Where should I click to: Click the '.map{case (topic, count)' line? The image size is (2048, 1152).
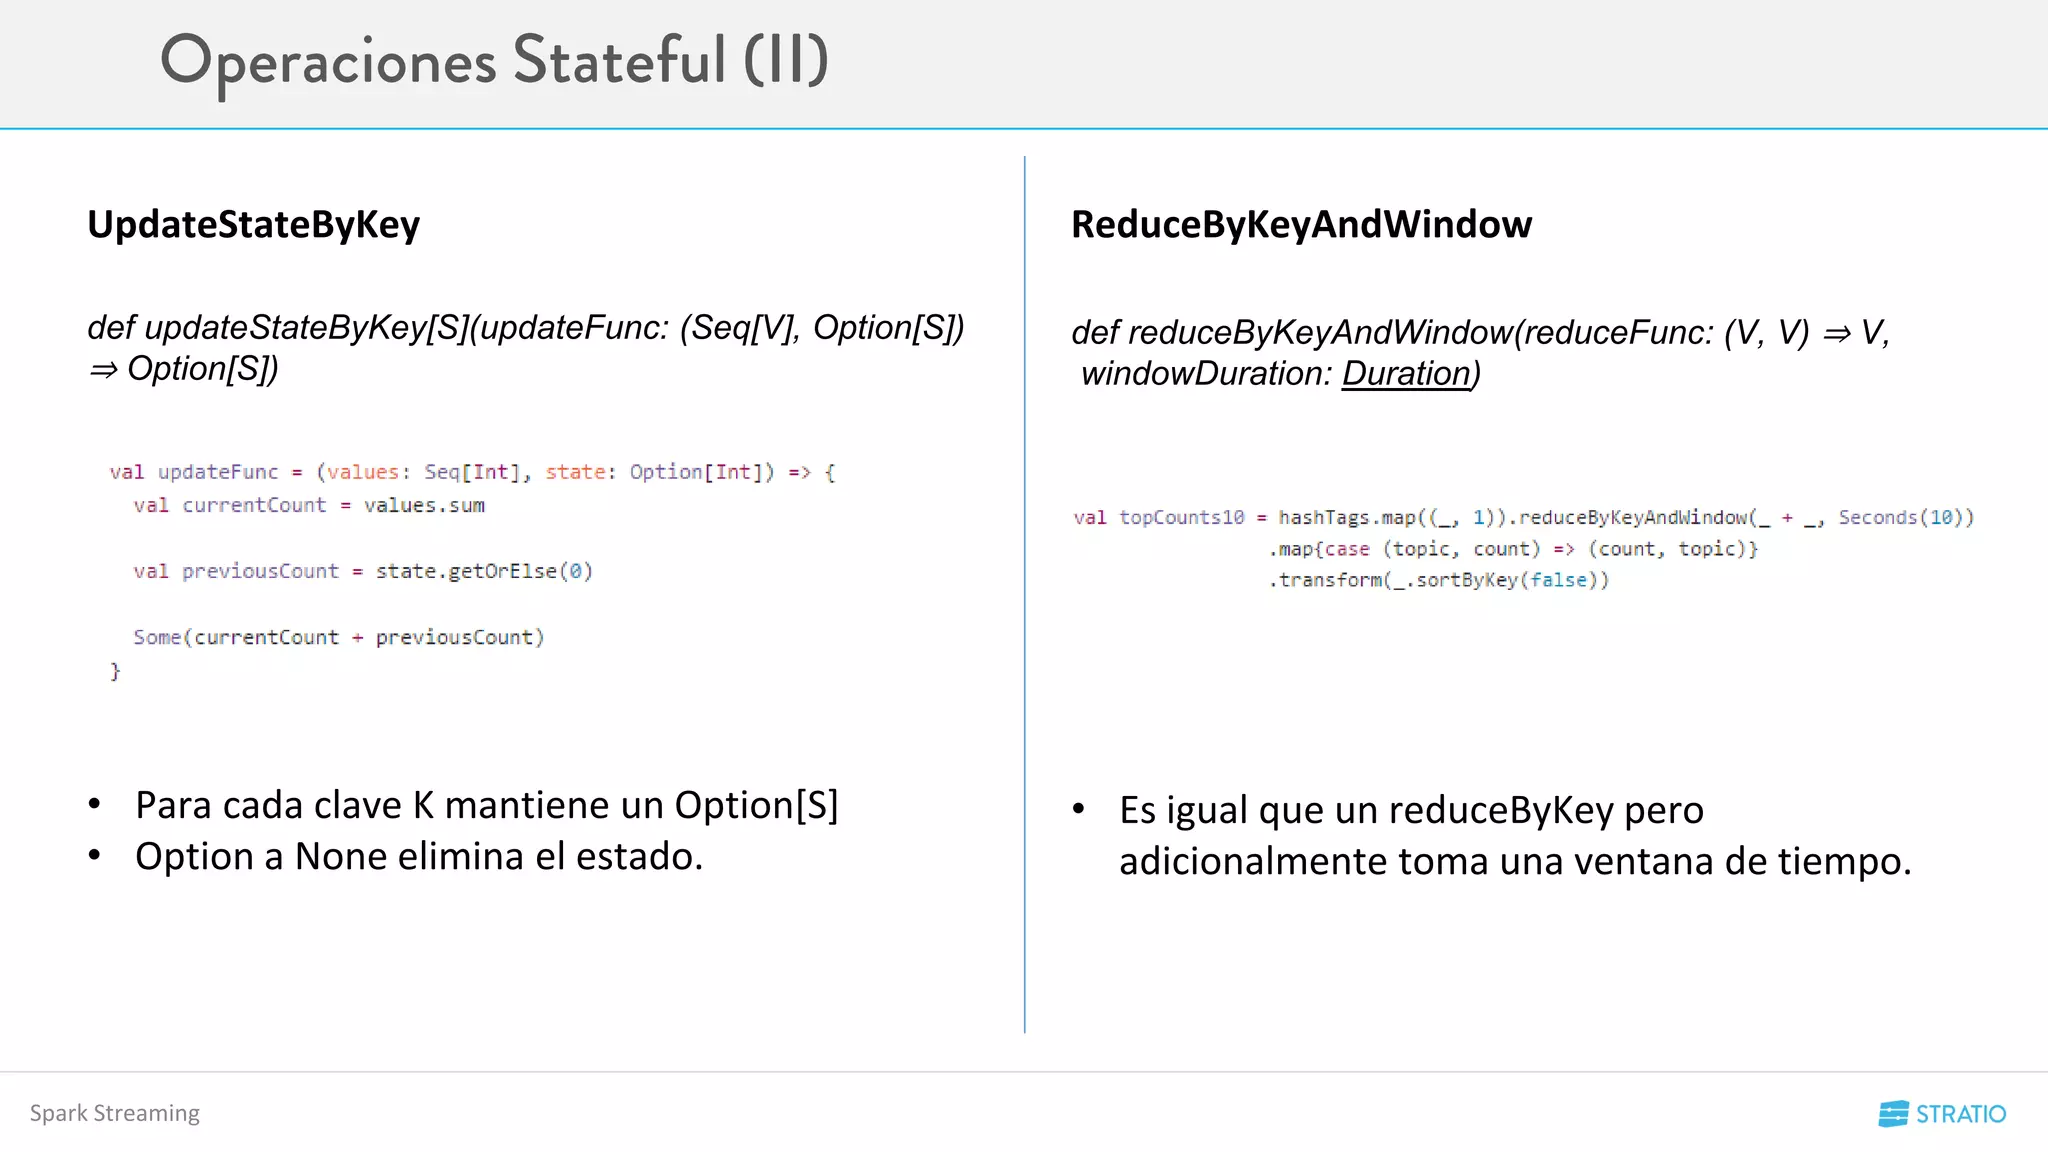(x=1513, y=549)
